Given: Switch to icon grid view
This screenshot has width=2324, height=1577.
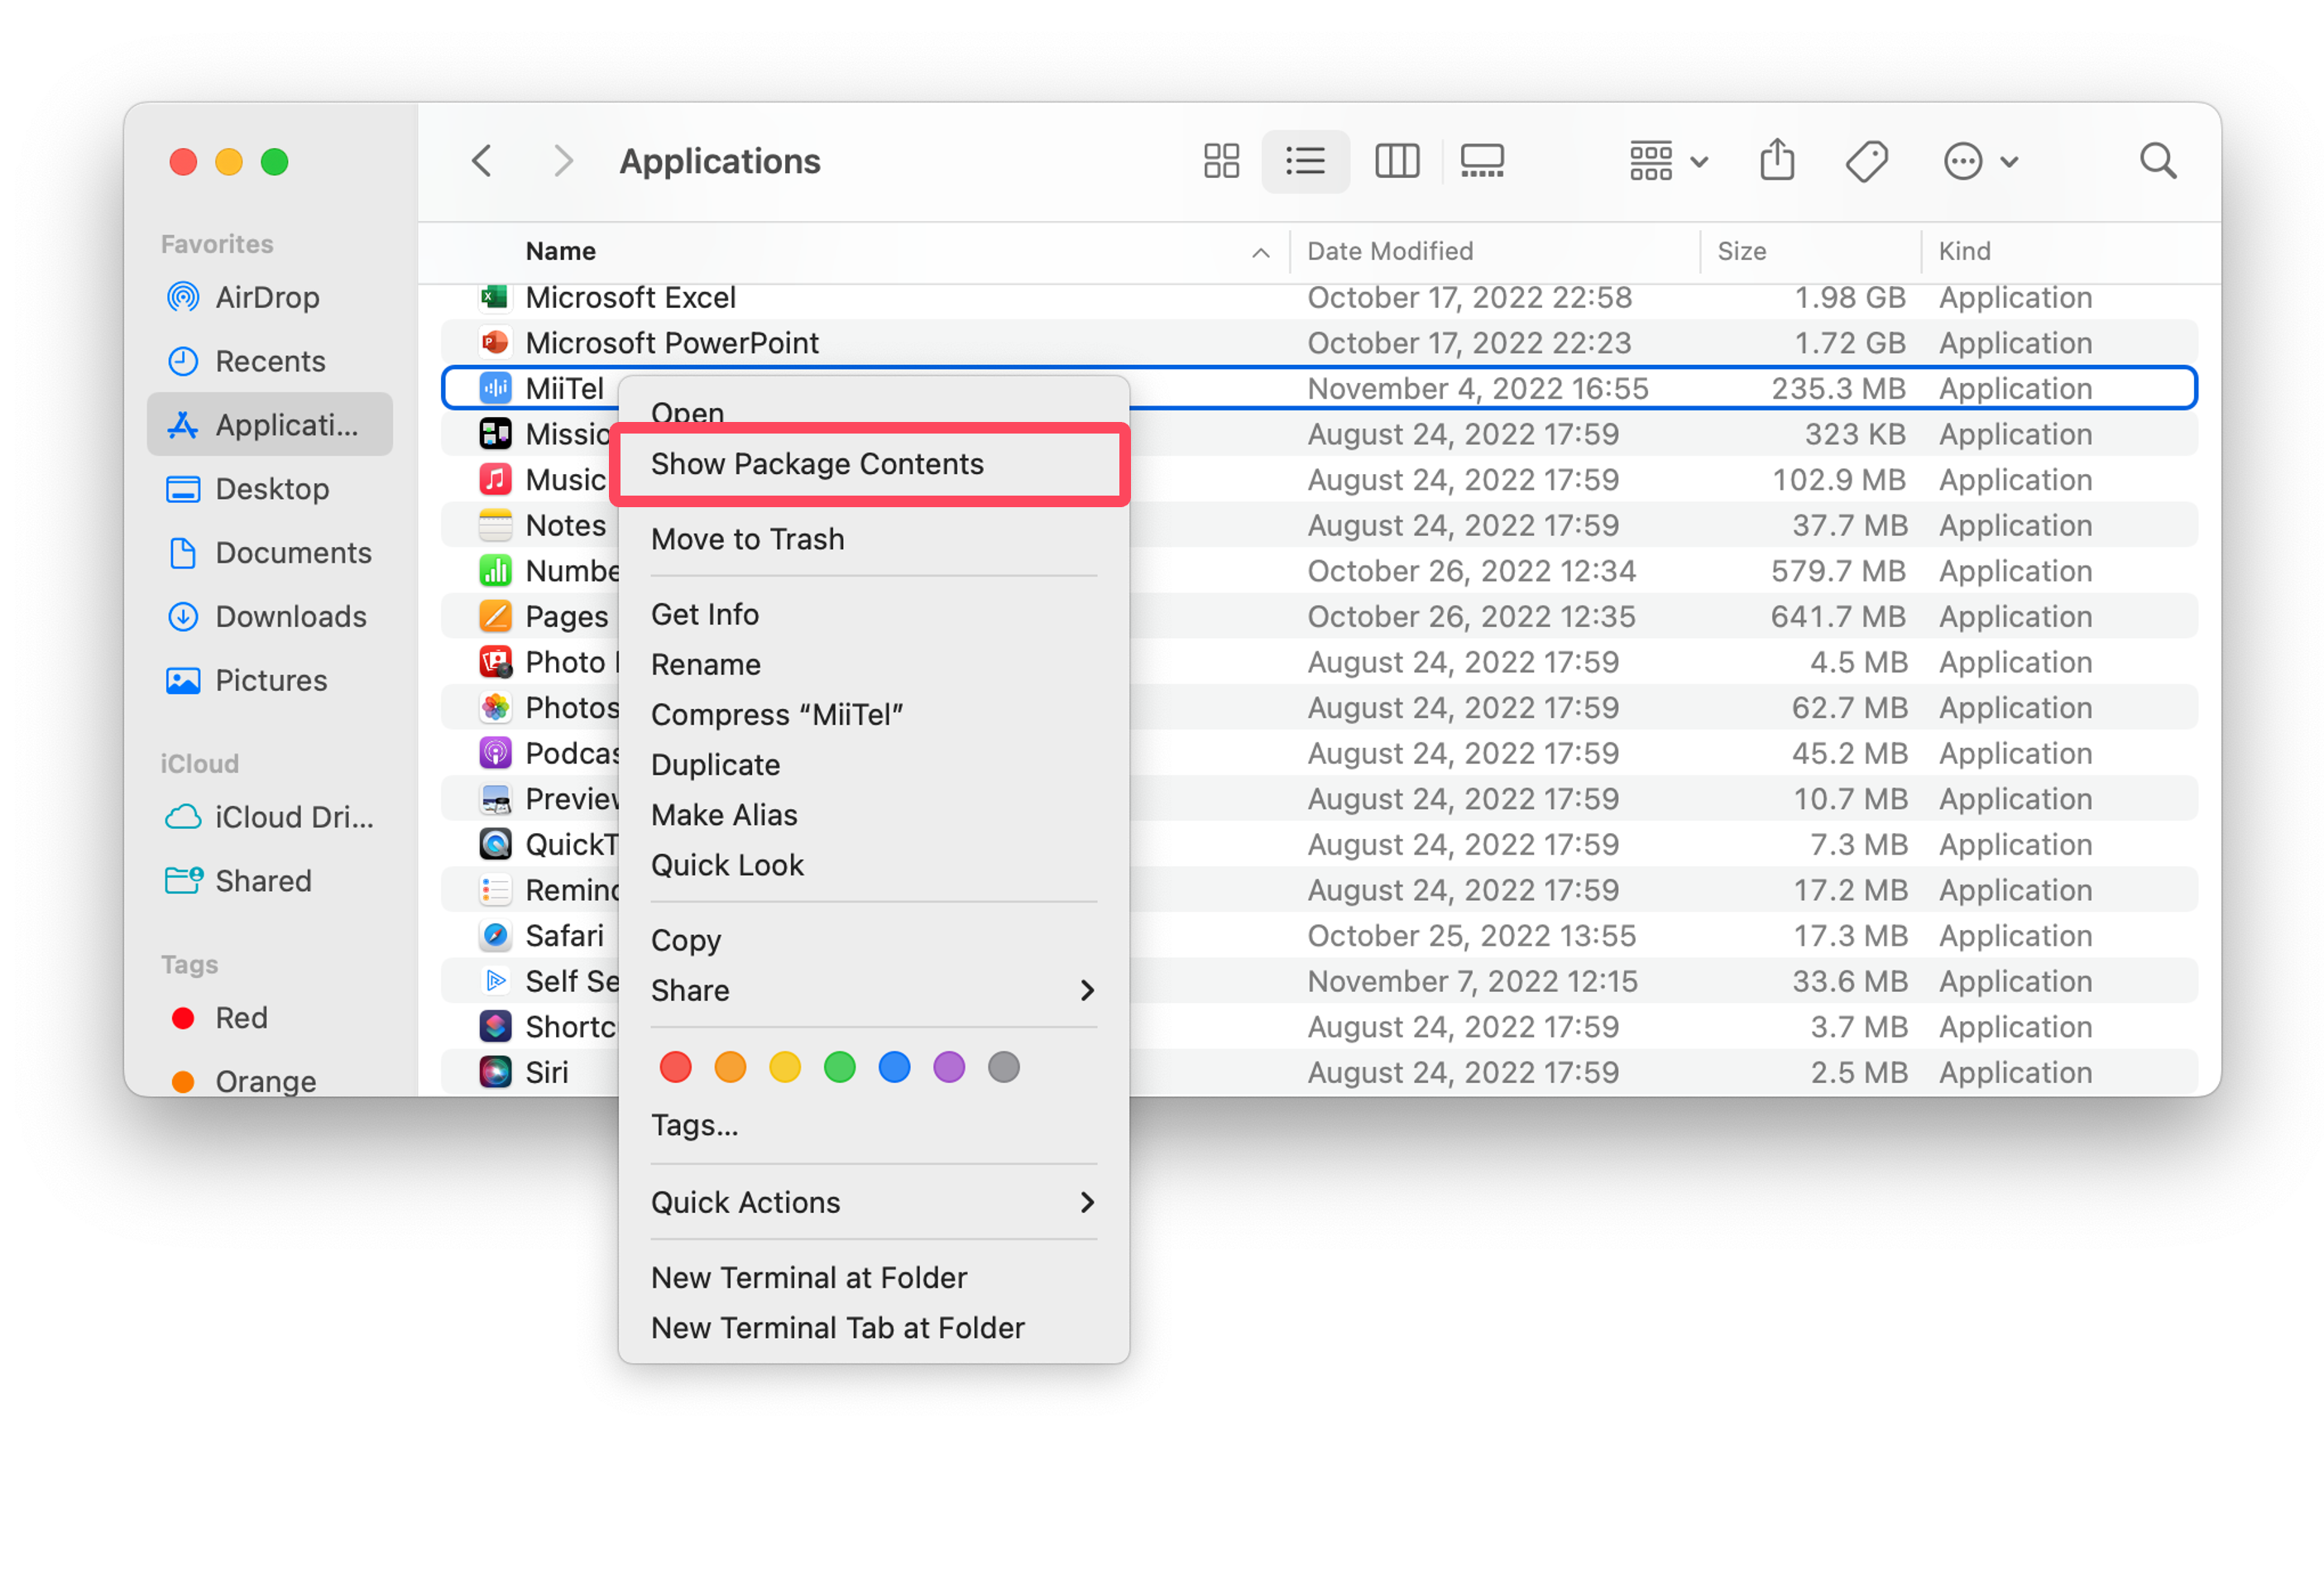Looking at the screenshot, I should click(1221, 161).
